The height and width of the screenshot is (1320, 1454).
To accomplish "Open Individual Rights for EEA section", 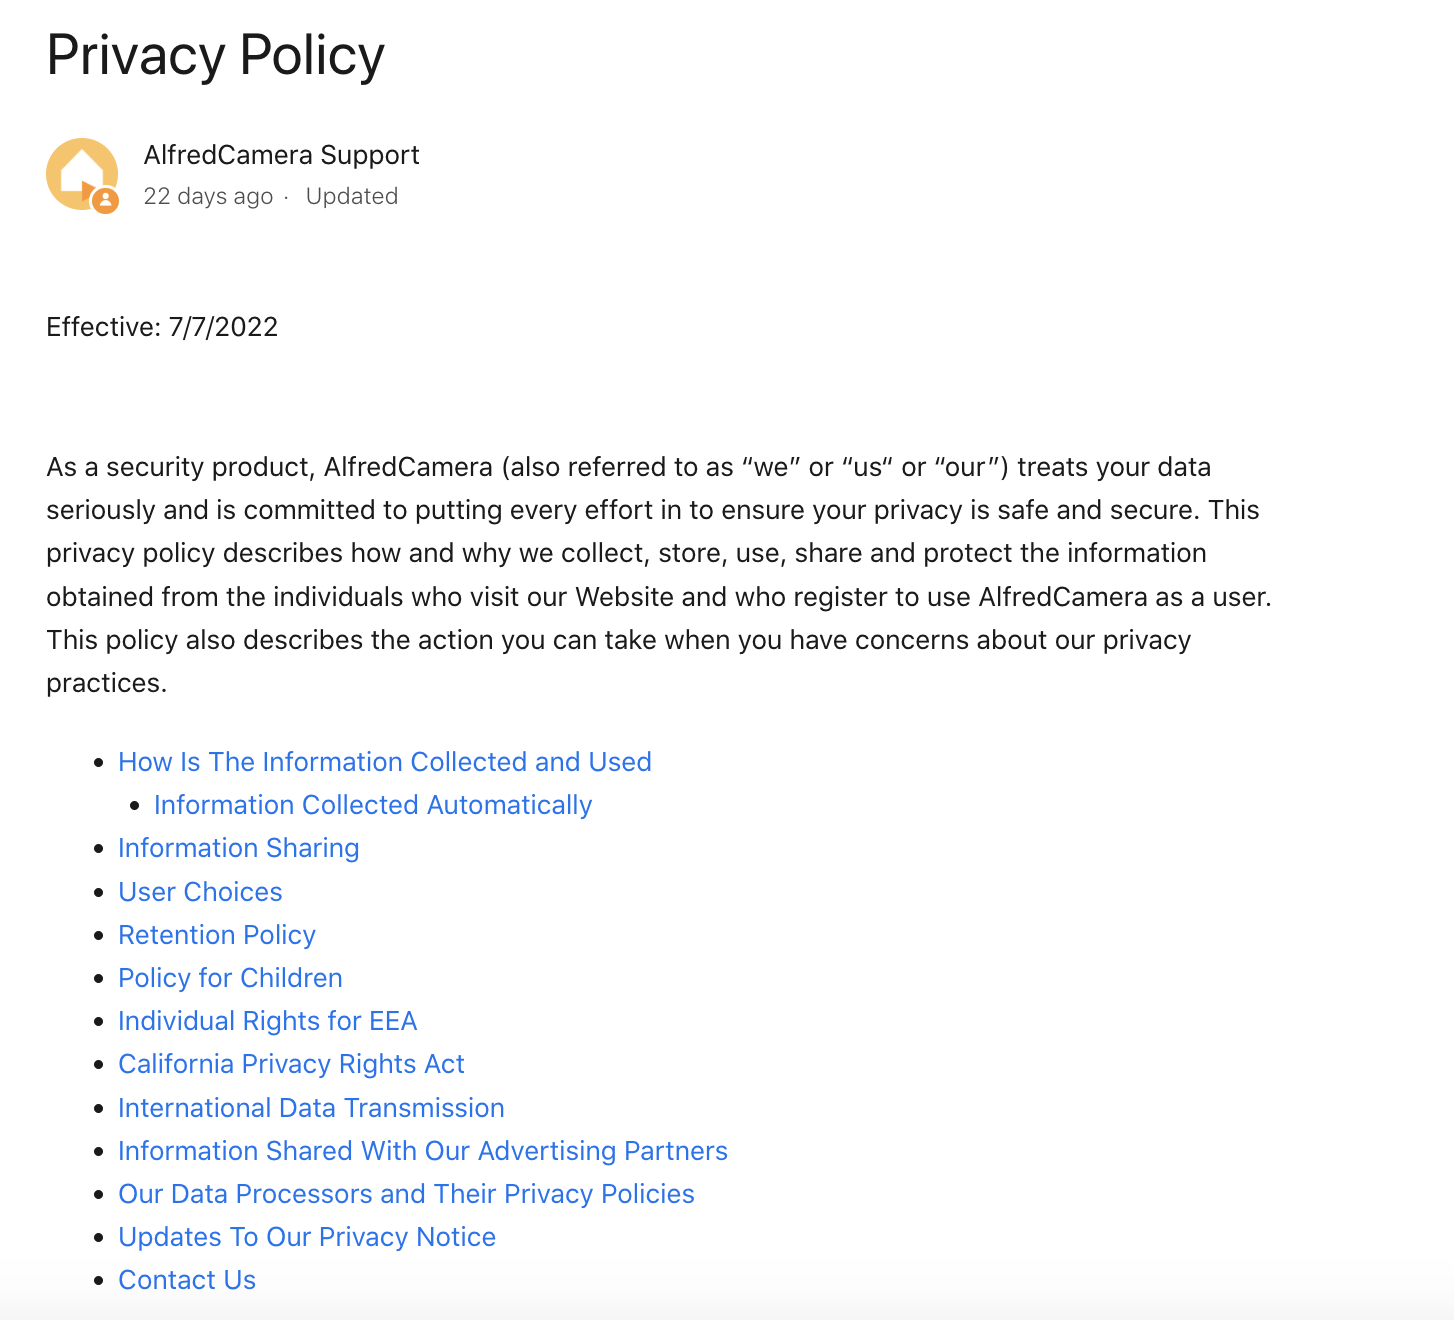I will click(x=267, y=1020).
